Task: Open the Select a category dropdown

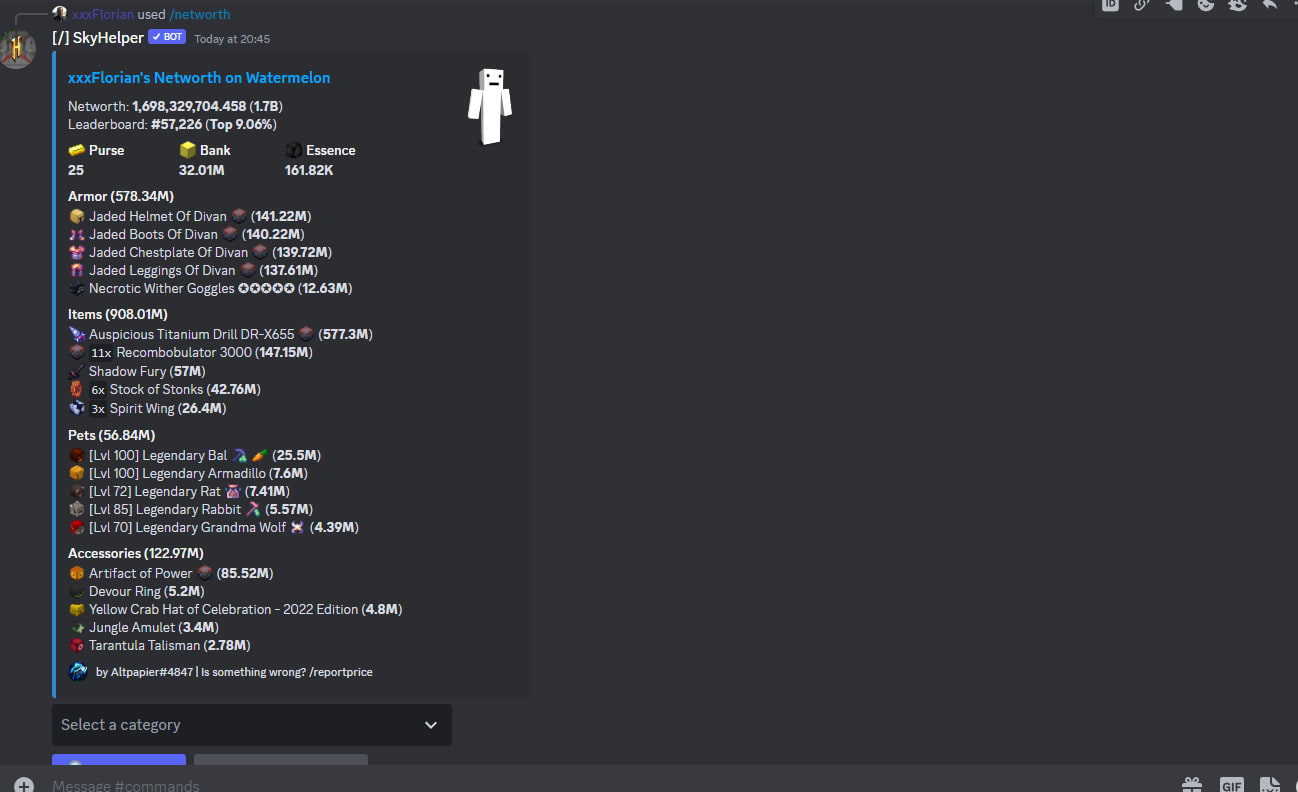Action: coord(252,725)
